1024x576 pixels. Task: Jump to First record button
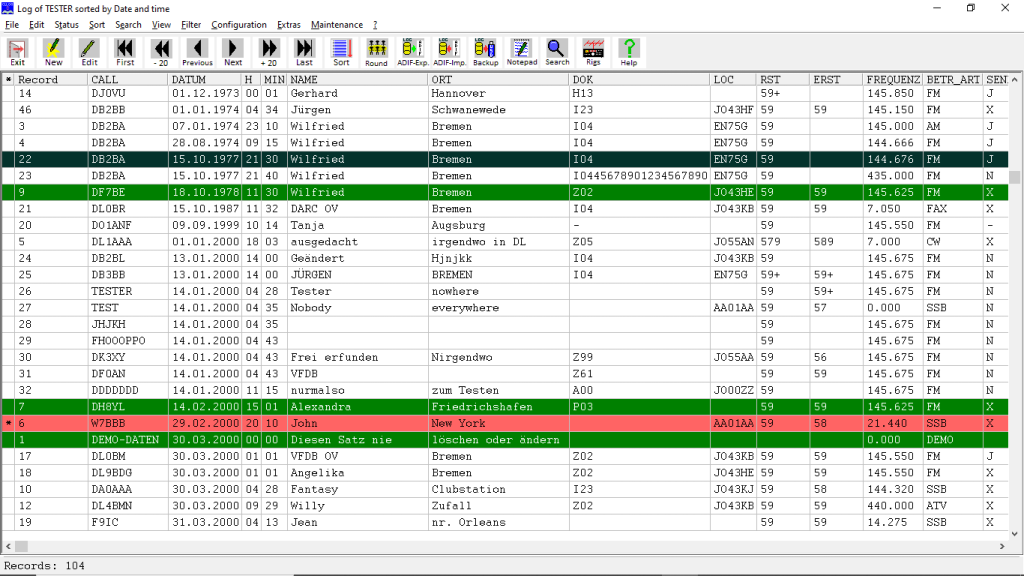pos(125,52)
